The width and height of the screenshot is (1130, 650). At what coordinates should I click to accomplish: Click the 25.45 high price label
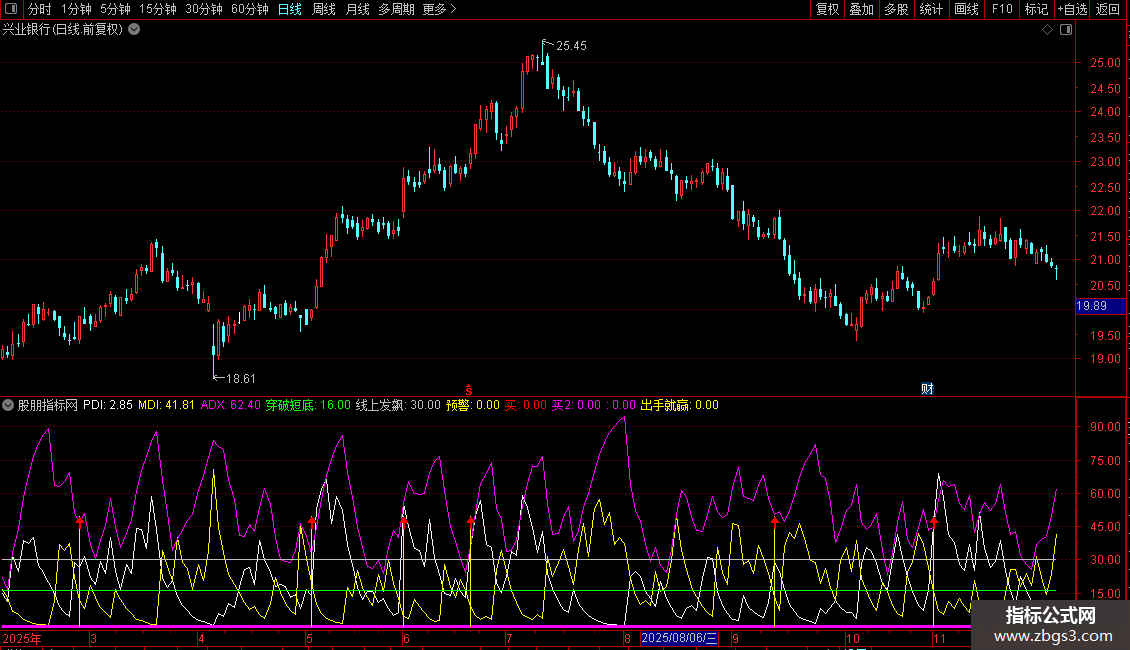tap(571, 46)
